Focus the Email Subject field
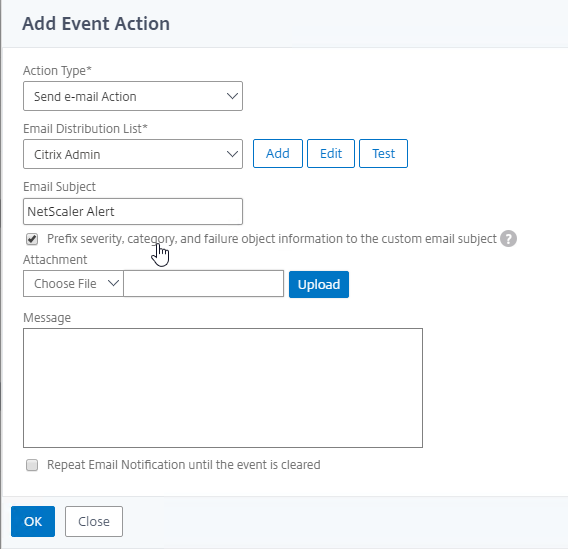This screenshot has width=568, height=549. (133, 211)
